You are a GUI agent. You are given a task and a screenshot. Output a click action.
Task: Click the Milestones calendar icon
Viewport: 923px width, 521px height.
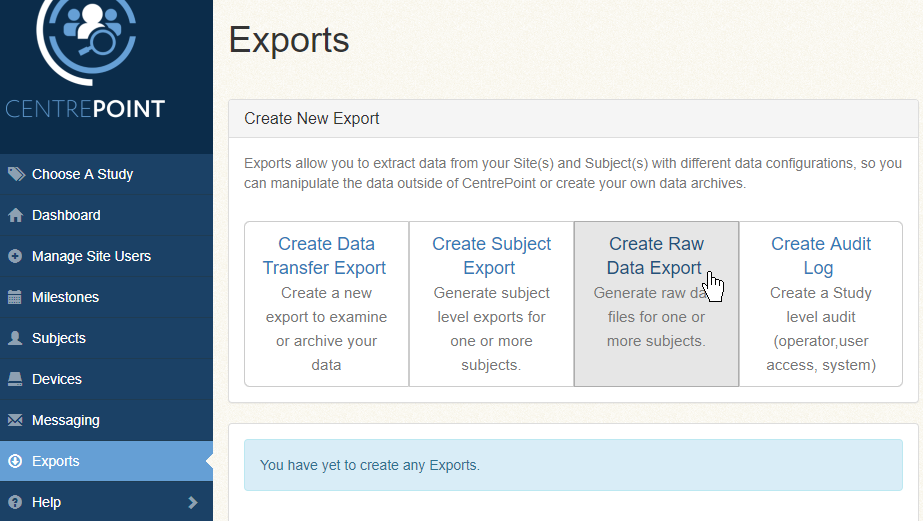(15, 297)
